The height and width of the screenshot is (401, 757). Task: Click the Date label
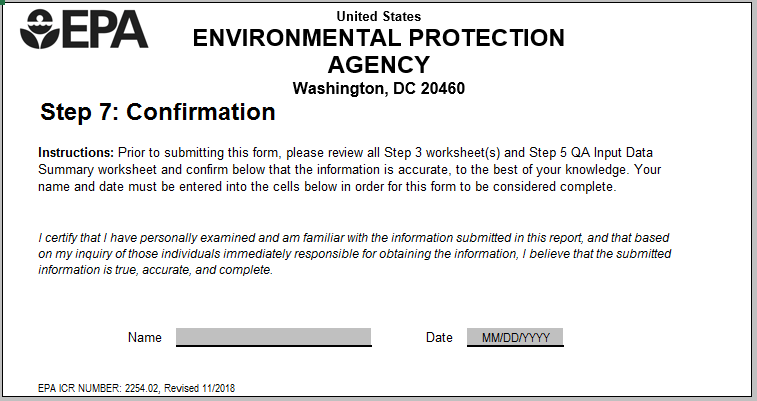439,338
